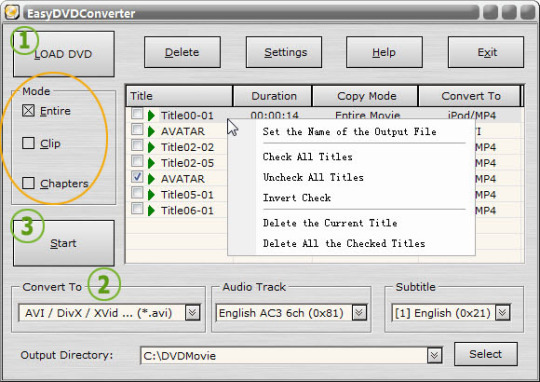The image size is (540, 382).
Task: Click the LOAD DVD button
Action: tap(64, 54)
